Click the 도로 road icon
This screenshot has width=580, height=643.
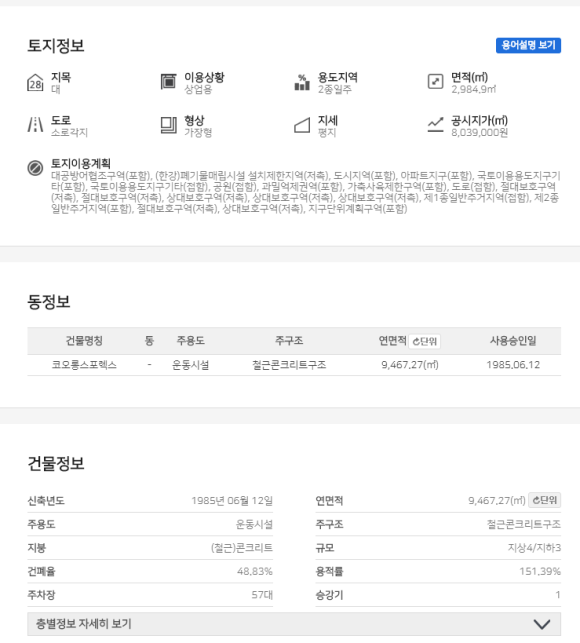click(x=35, y=125)
